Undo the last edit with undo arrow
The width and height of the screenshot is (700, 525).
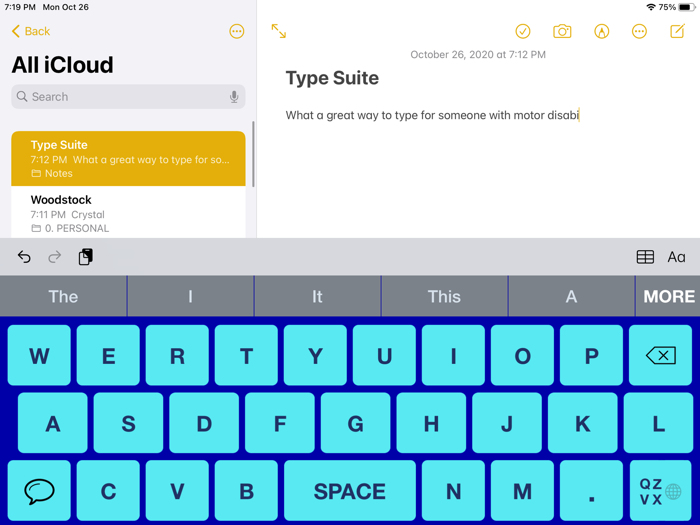[x=24, y=257]
